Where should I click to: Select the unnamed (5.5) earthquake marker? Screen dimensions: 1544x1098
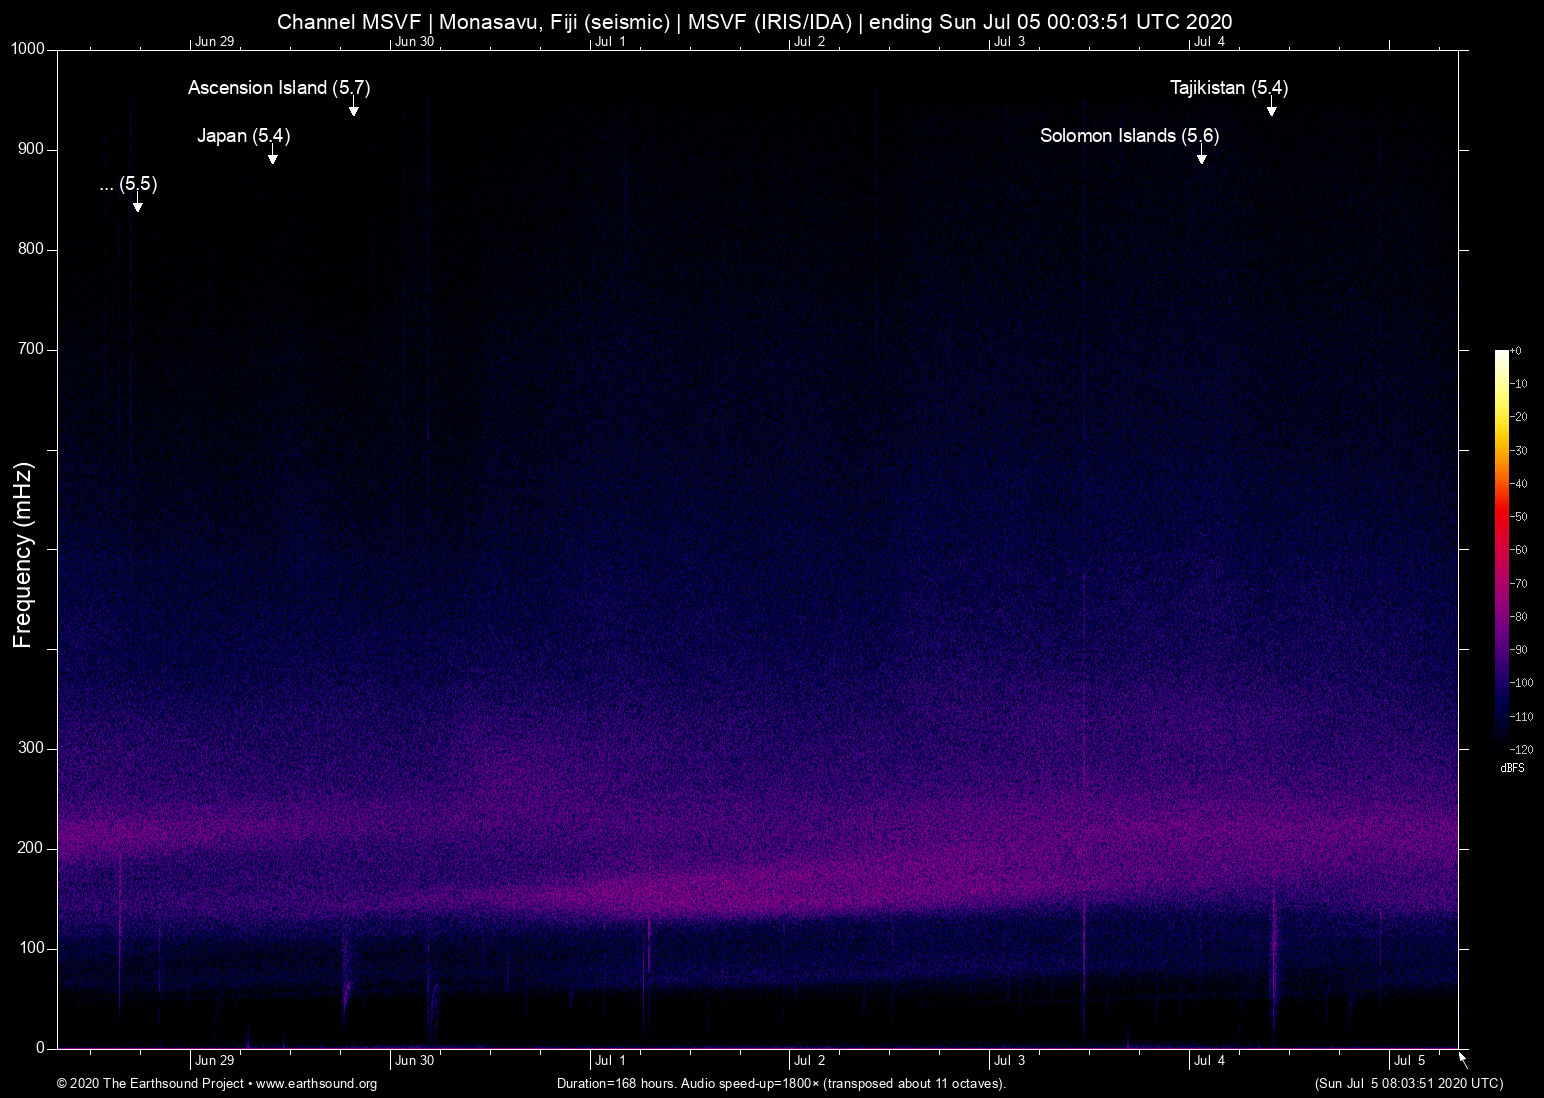pyautogui.click(x=126, y=184)
